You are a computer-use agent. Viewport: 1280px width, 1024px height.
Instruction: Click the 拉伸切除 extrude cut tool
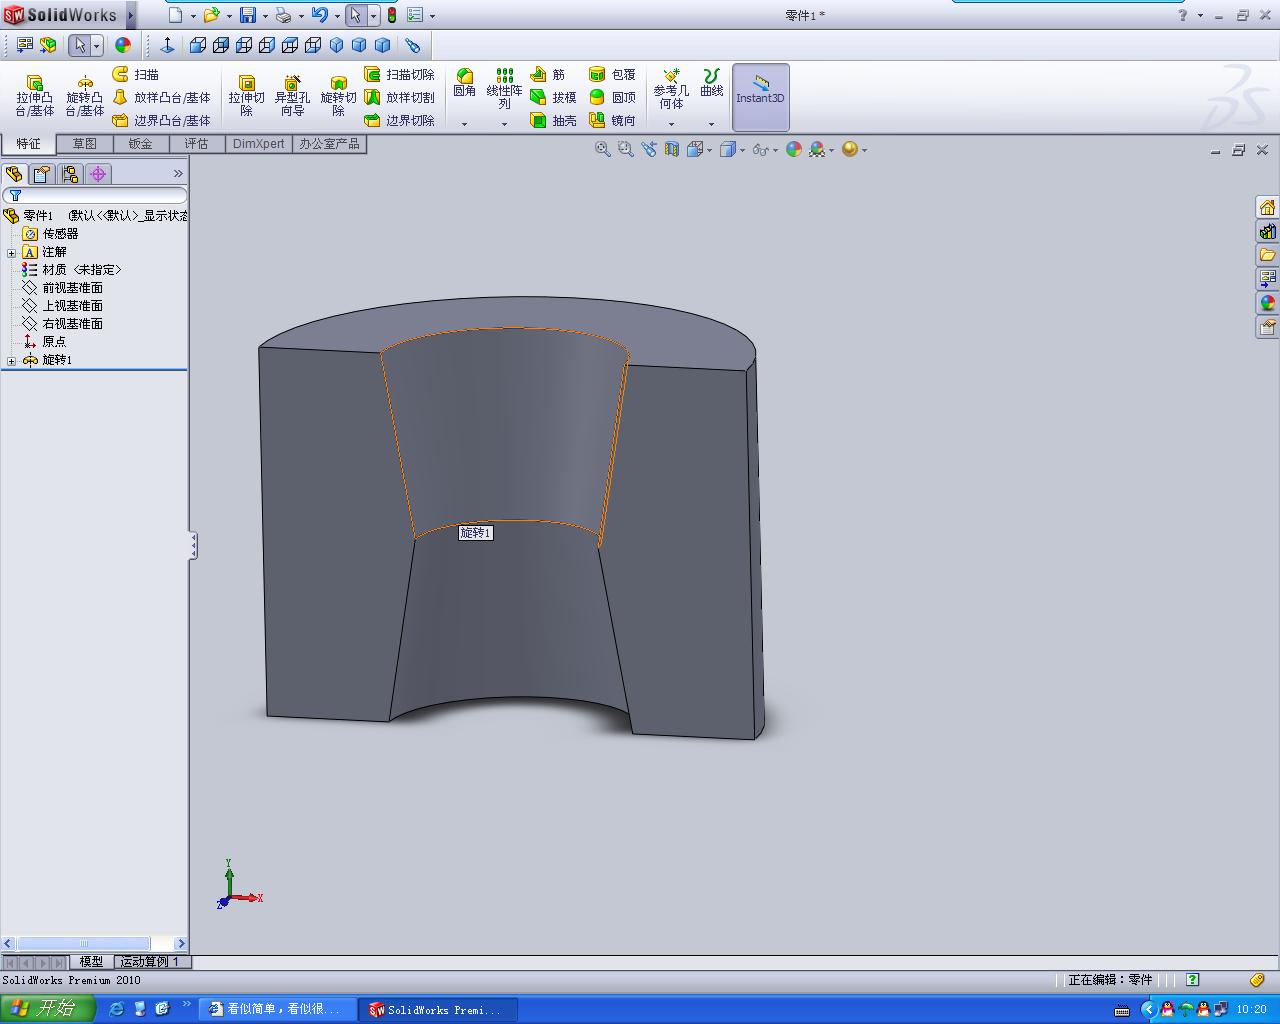(246, 95)
